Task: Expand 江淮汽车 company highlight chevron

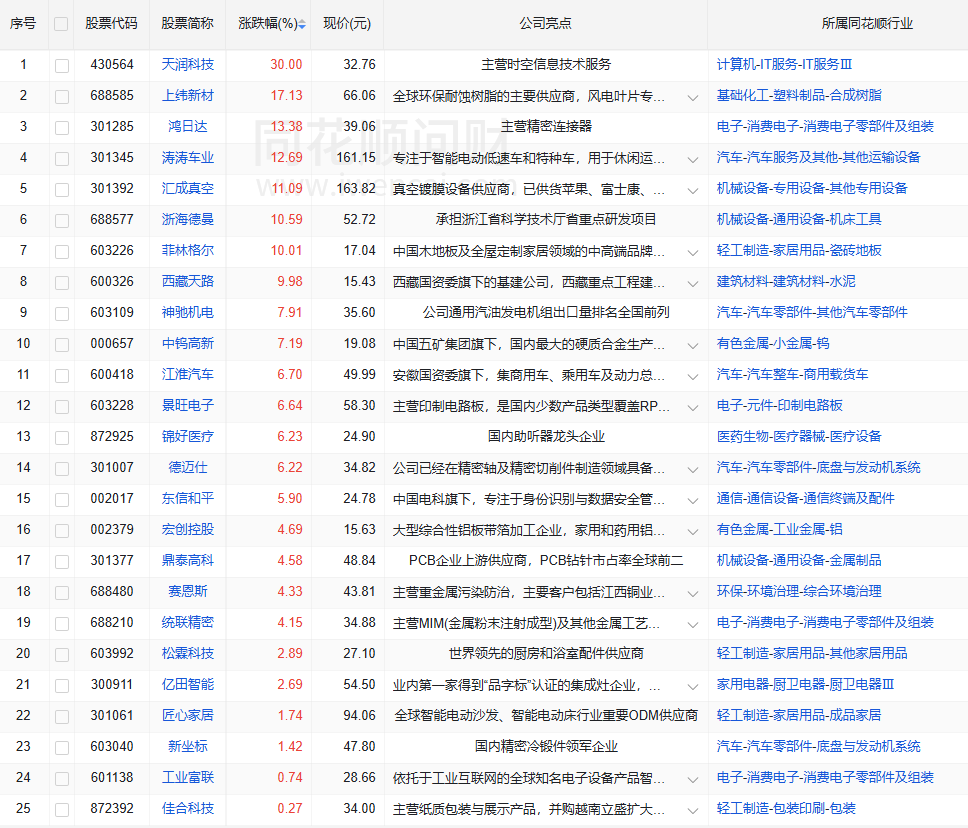Action: coord(693,376)
